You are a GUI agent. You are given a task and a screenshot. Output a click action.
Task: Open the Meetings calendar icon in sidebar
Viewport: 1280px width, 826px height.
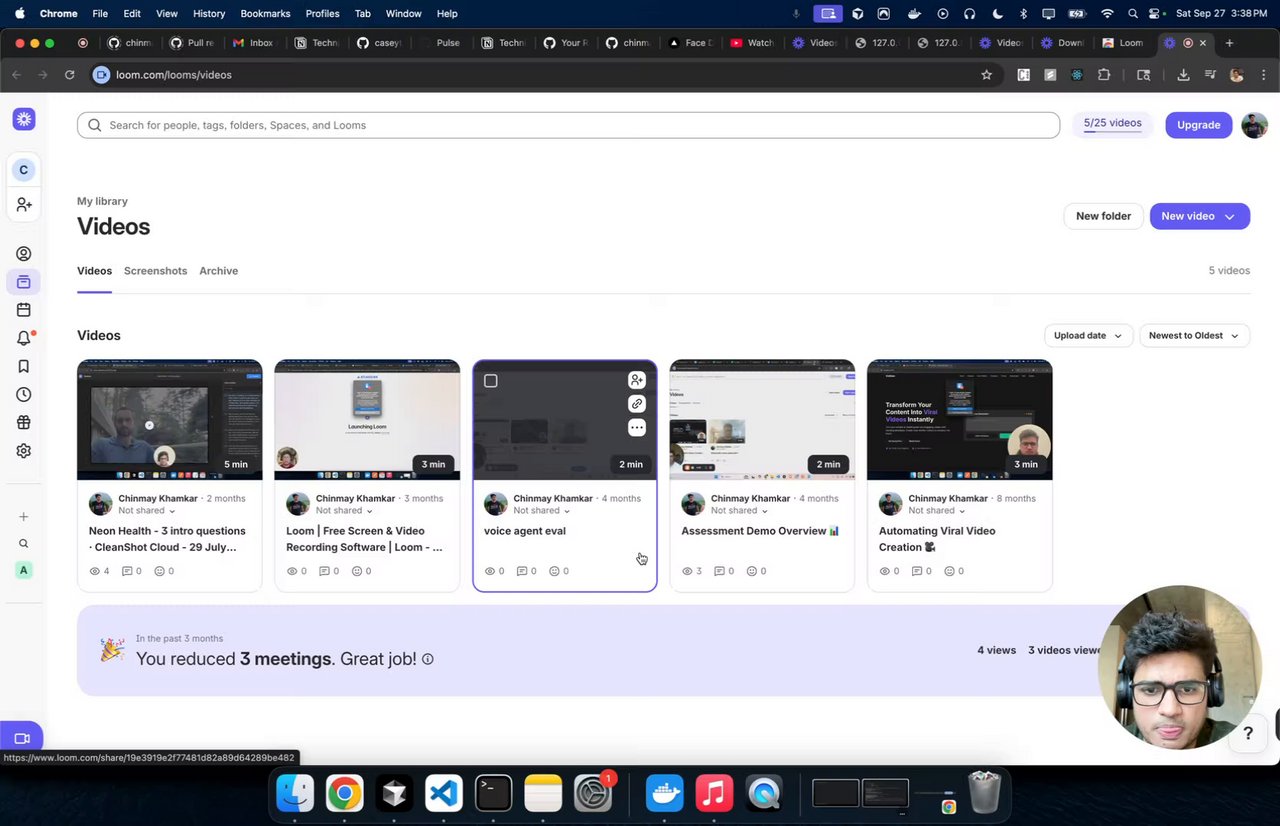click(x=24, y=310)
